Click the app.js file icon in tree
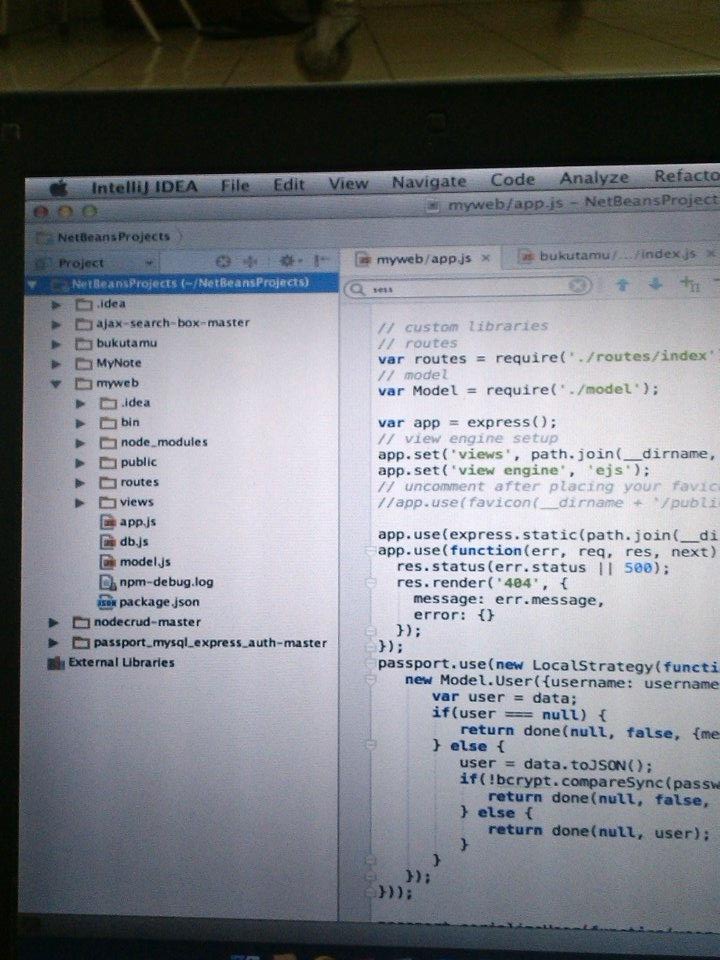This screenshot has height=960, width=720. pyautogui.click(x=108, y=522)
